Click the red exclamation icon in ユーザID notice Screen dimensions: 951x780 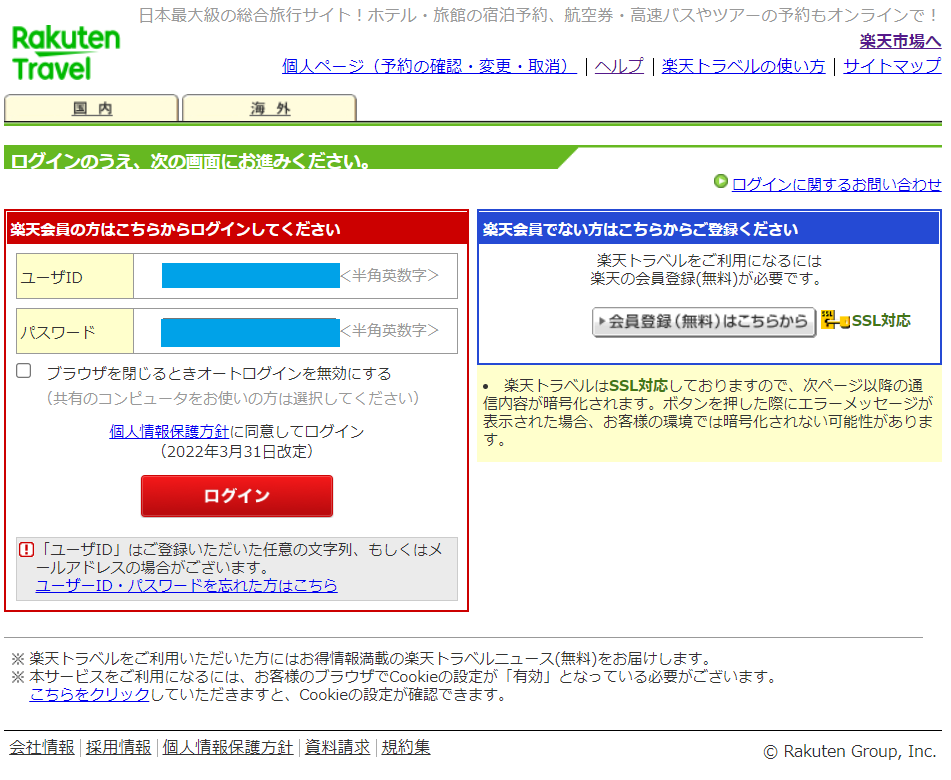tap(27, 550)
